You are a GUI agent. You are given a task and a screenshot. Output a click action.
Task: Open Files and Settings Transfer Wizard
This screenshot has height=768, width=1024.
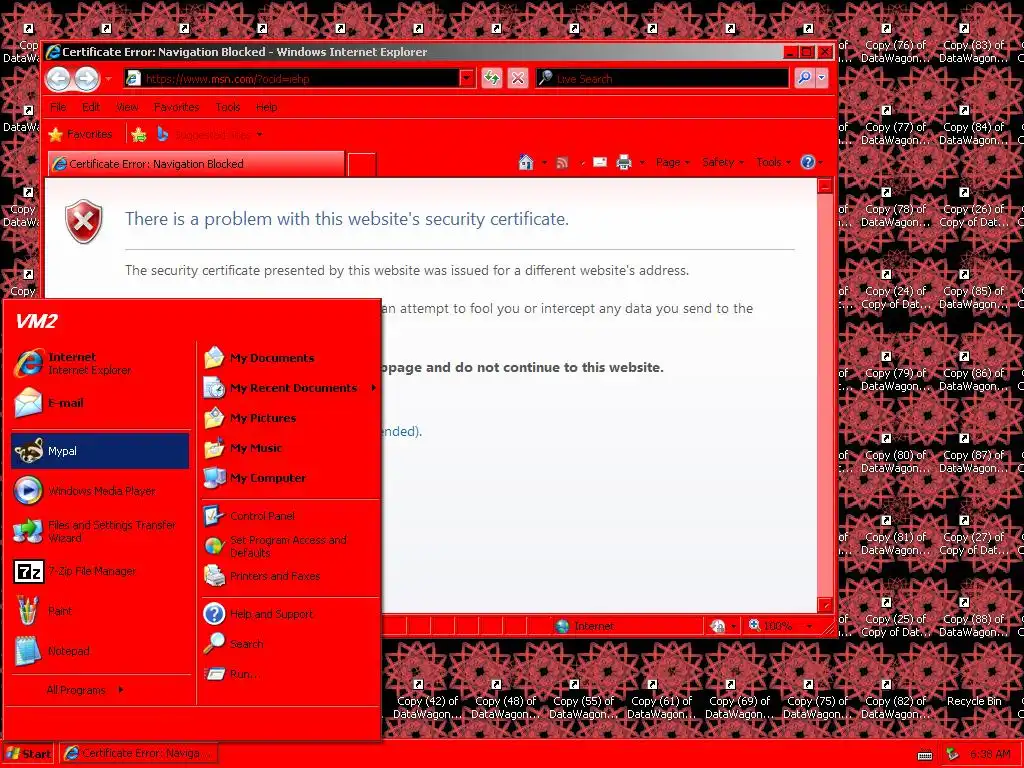click(100, 532)
